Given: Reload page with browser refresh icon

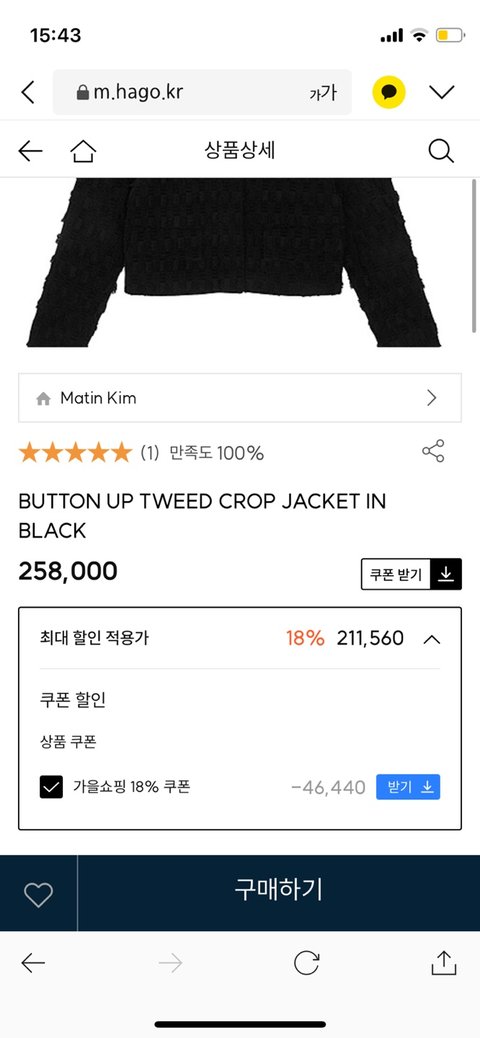Looking at the screenshot, I should click(307, 963).
